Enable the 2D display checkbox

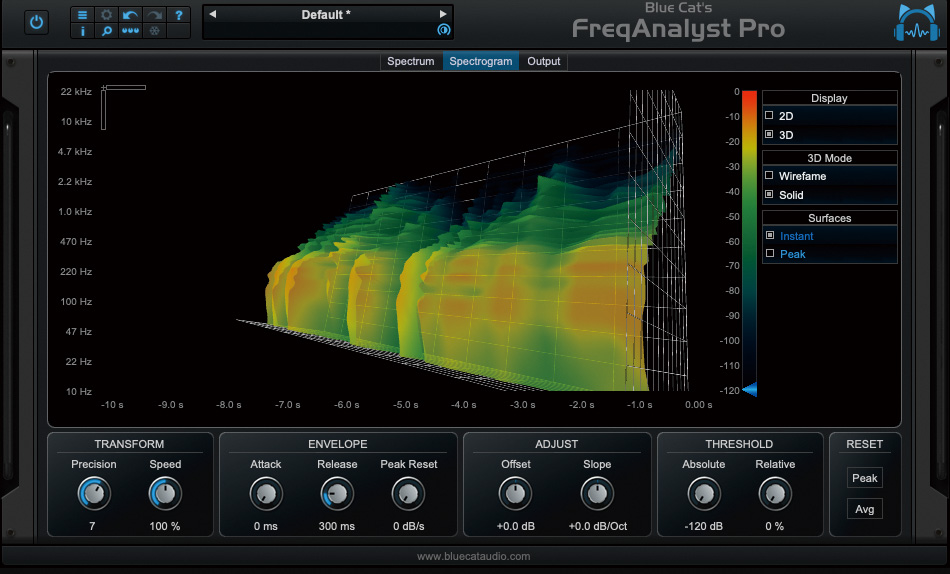tap(769, 115)
